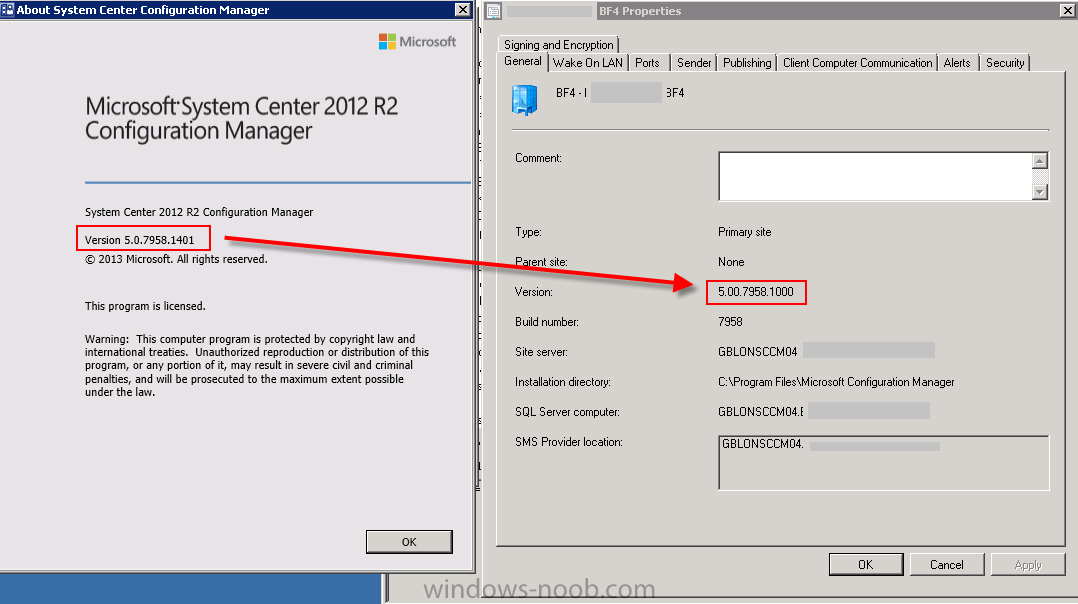Click the 'SQL Server computer:' label
The height and width of the screenshot is (604, 1078).
click(x=567, y=412)
